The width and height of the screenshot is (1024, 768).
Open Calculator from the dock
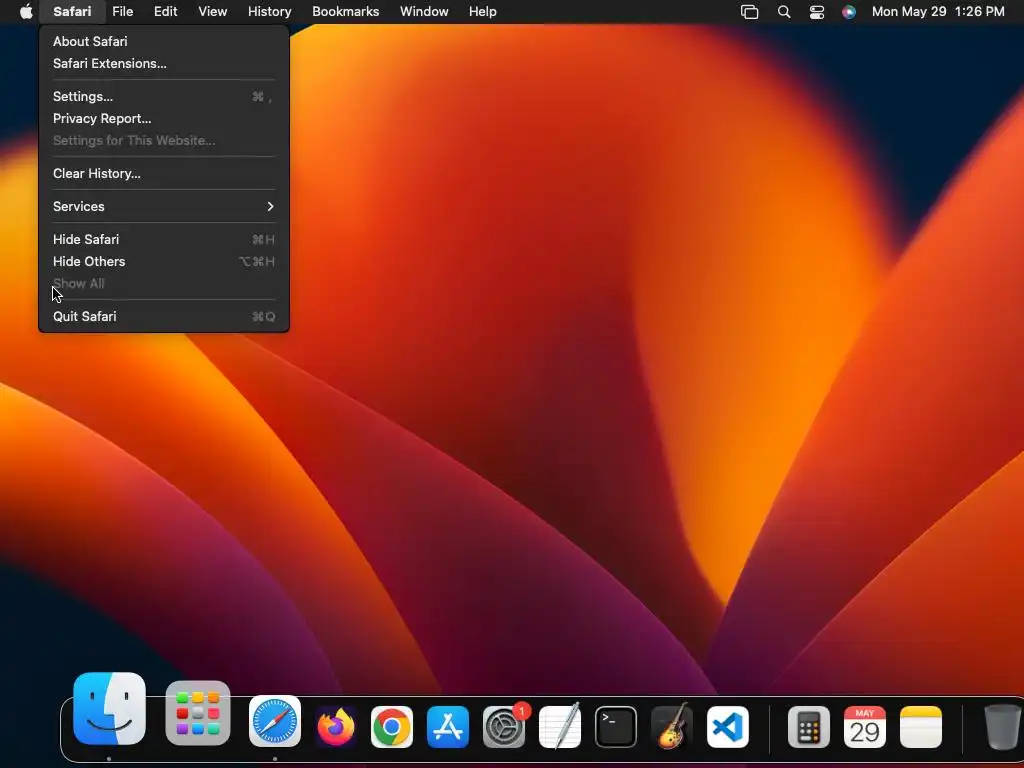[x=808, y=726]
